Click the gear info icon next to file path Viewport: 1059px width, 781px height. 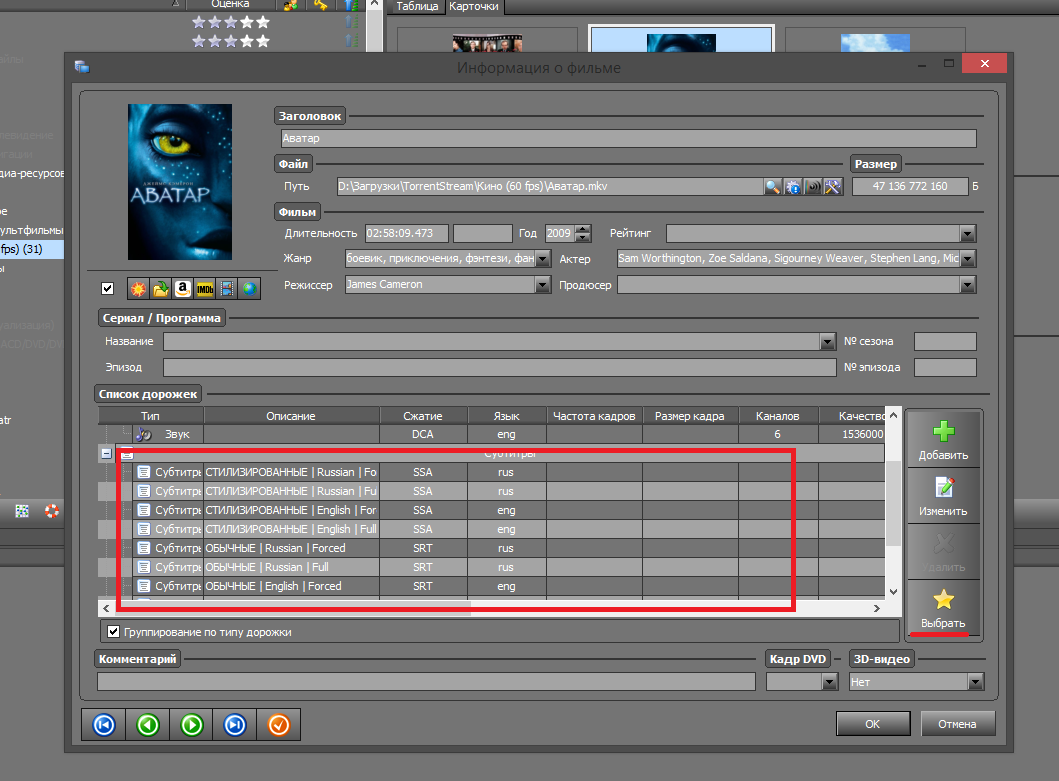click(793, 186)
